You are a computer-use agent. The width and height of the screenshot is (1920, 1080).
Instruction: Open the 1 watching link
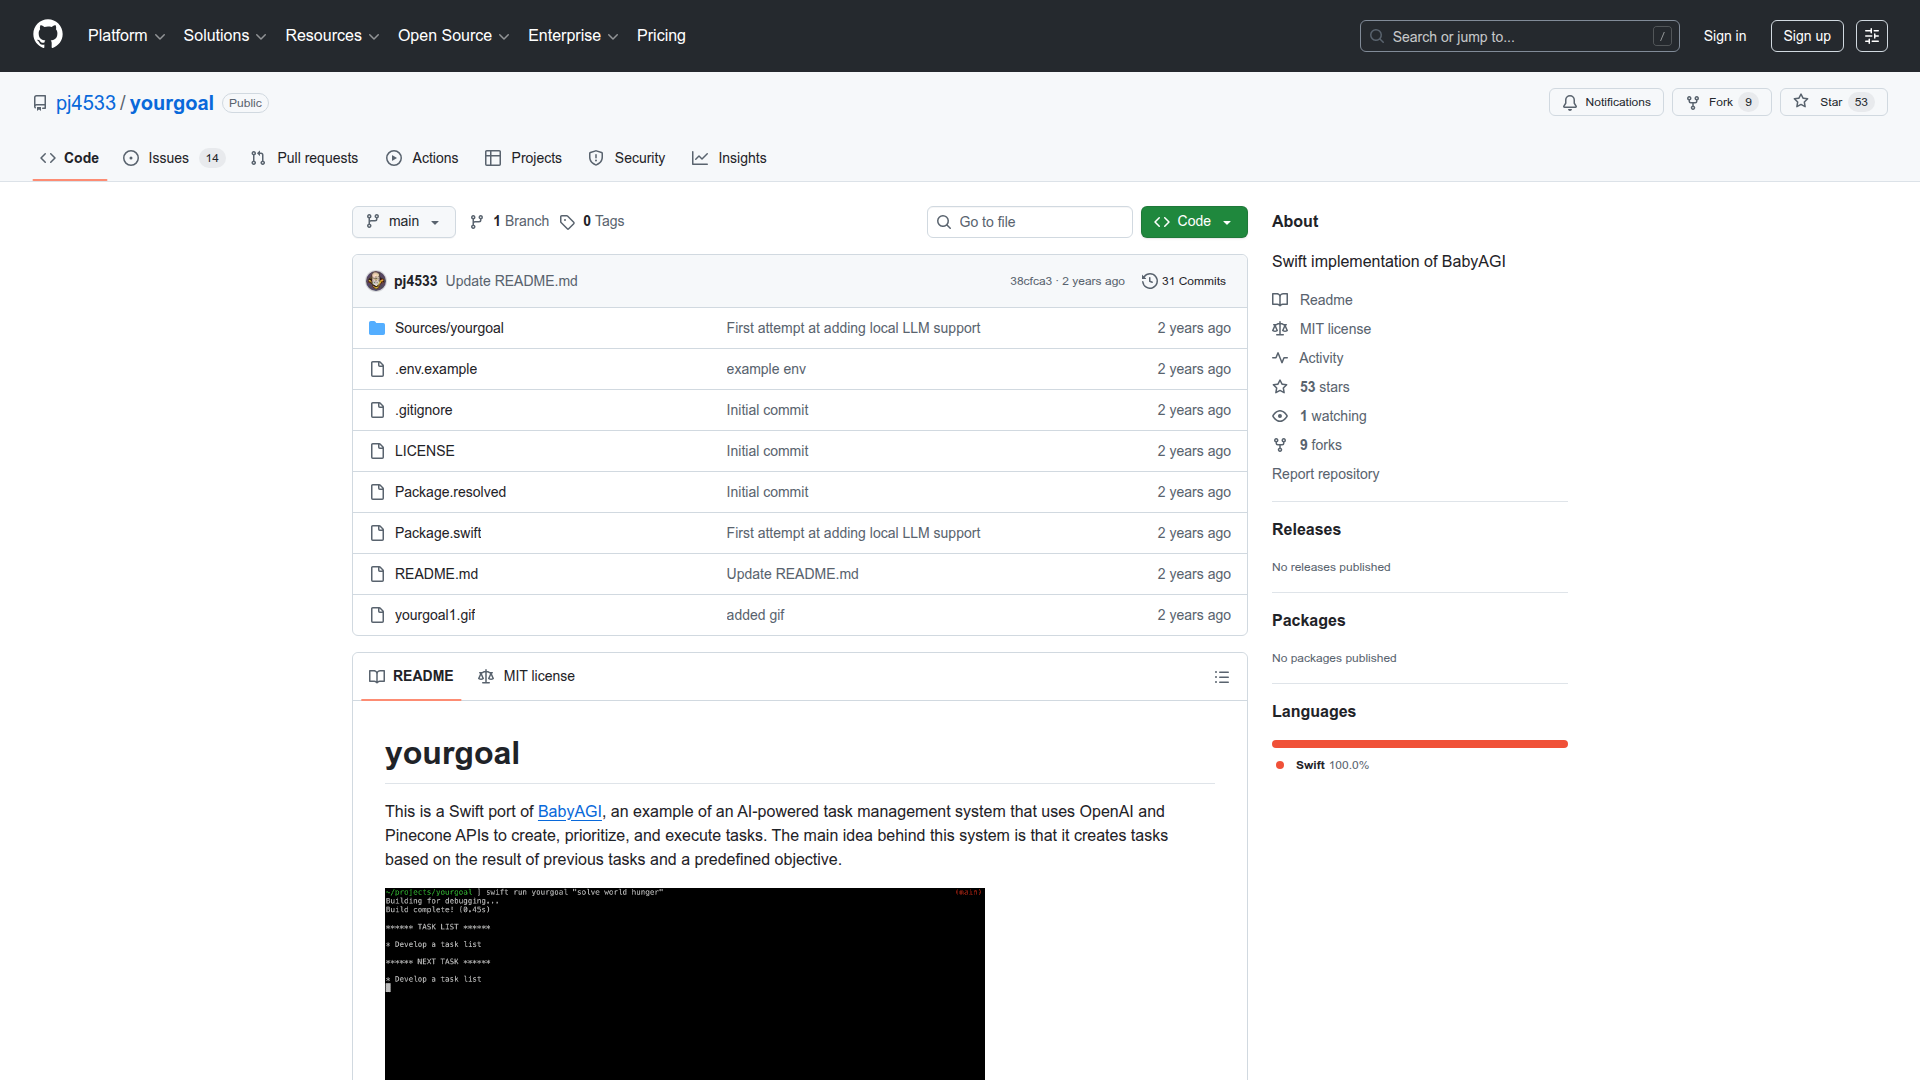pos(1332,416)
